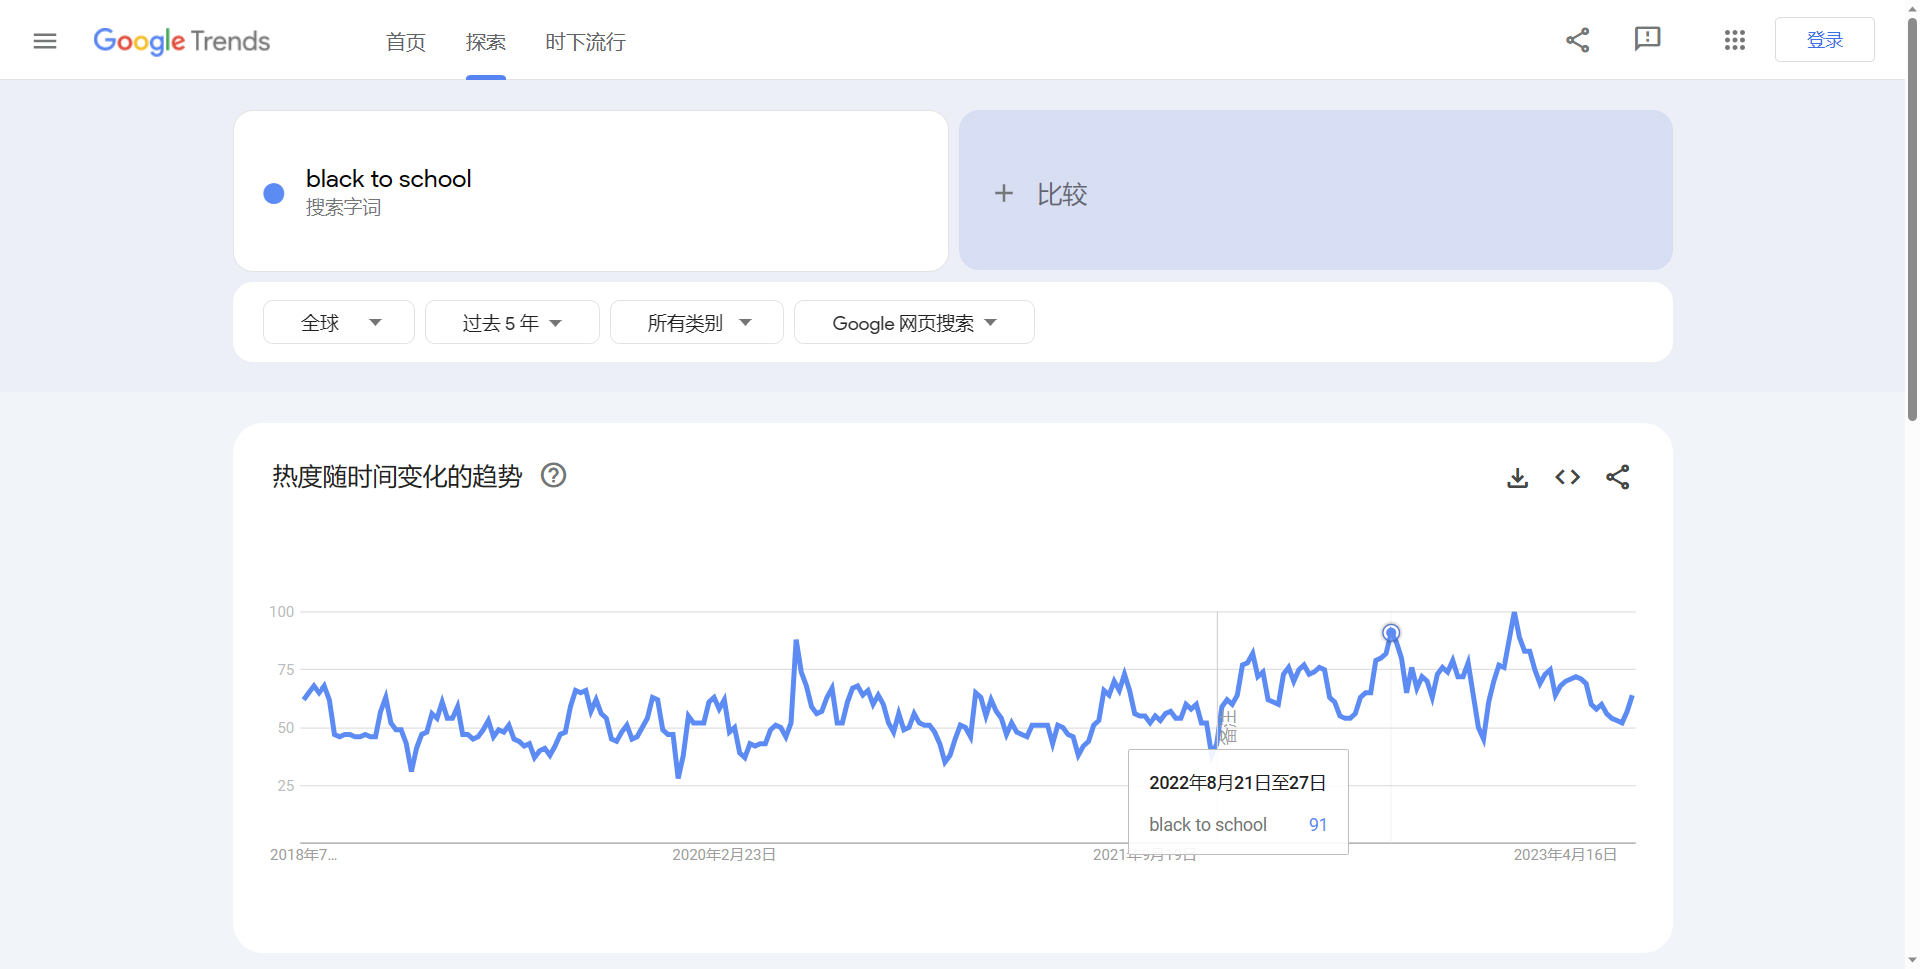This screenshot has height=969, width=1920.
Task: Click the blue color dot for search term
Action: coord(274,194)
